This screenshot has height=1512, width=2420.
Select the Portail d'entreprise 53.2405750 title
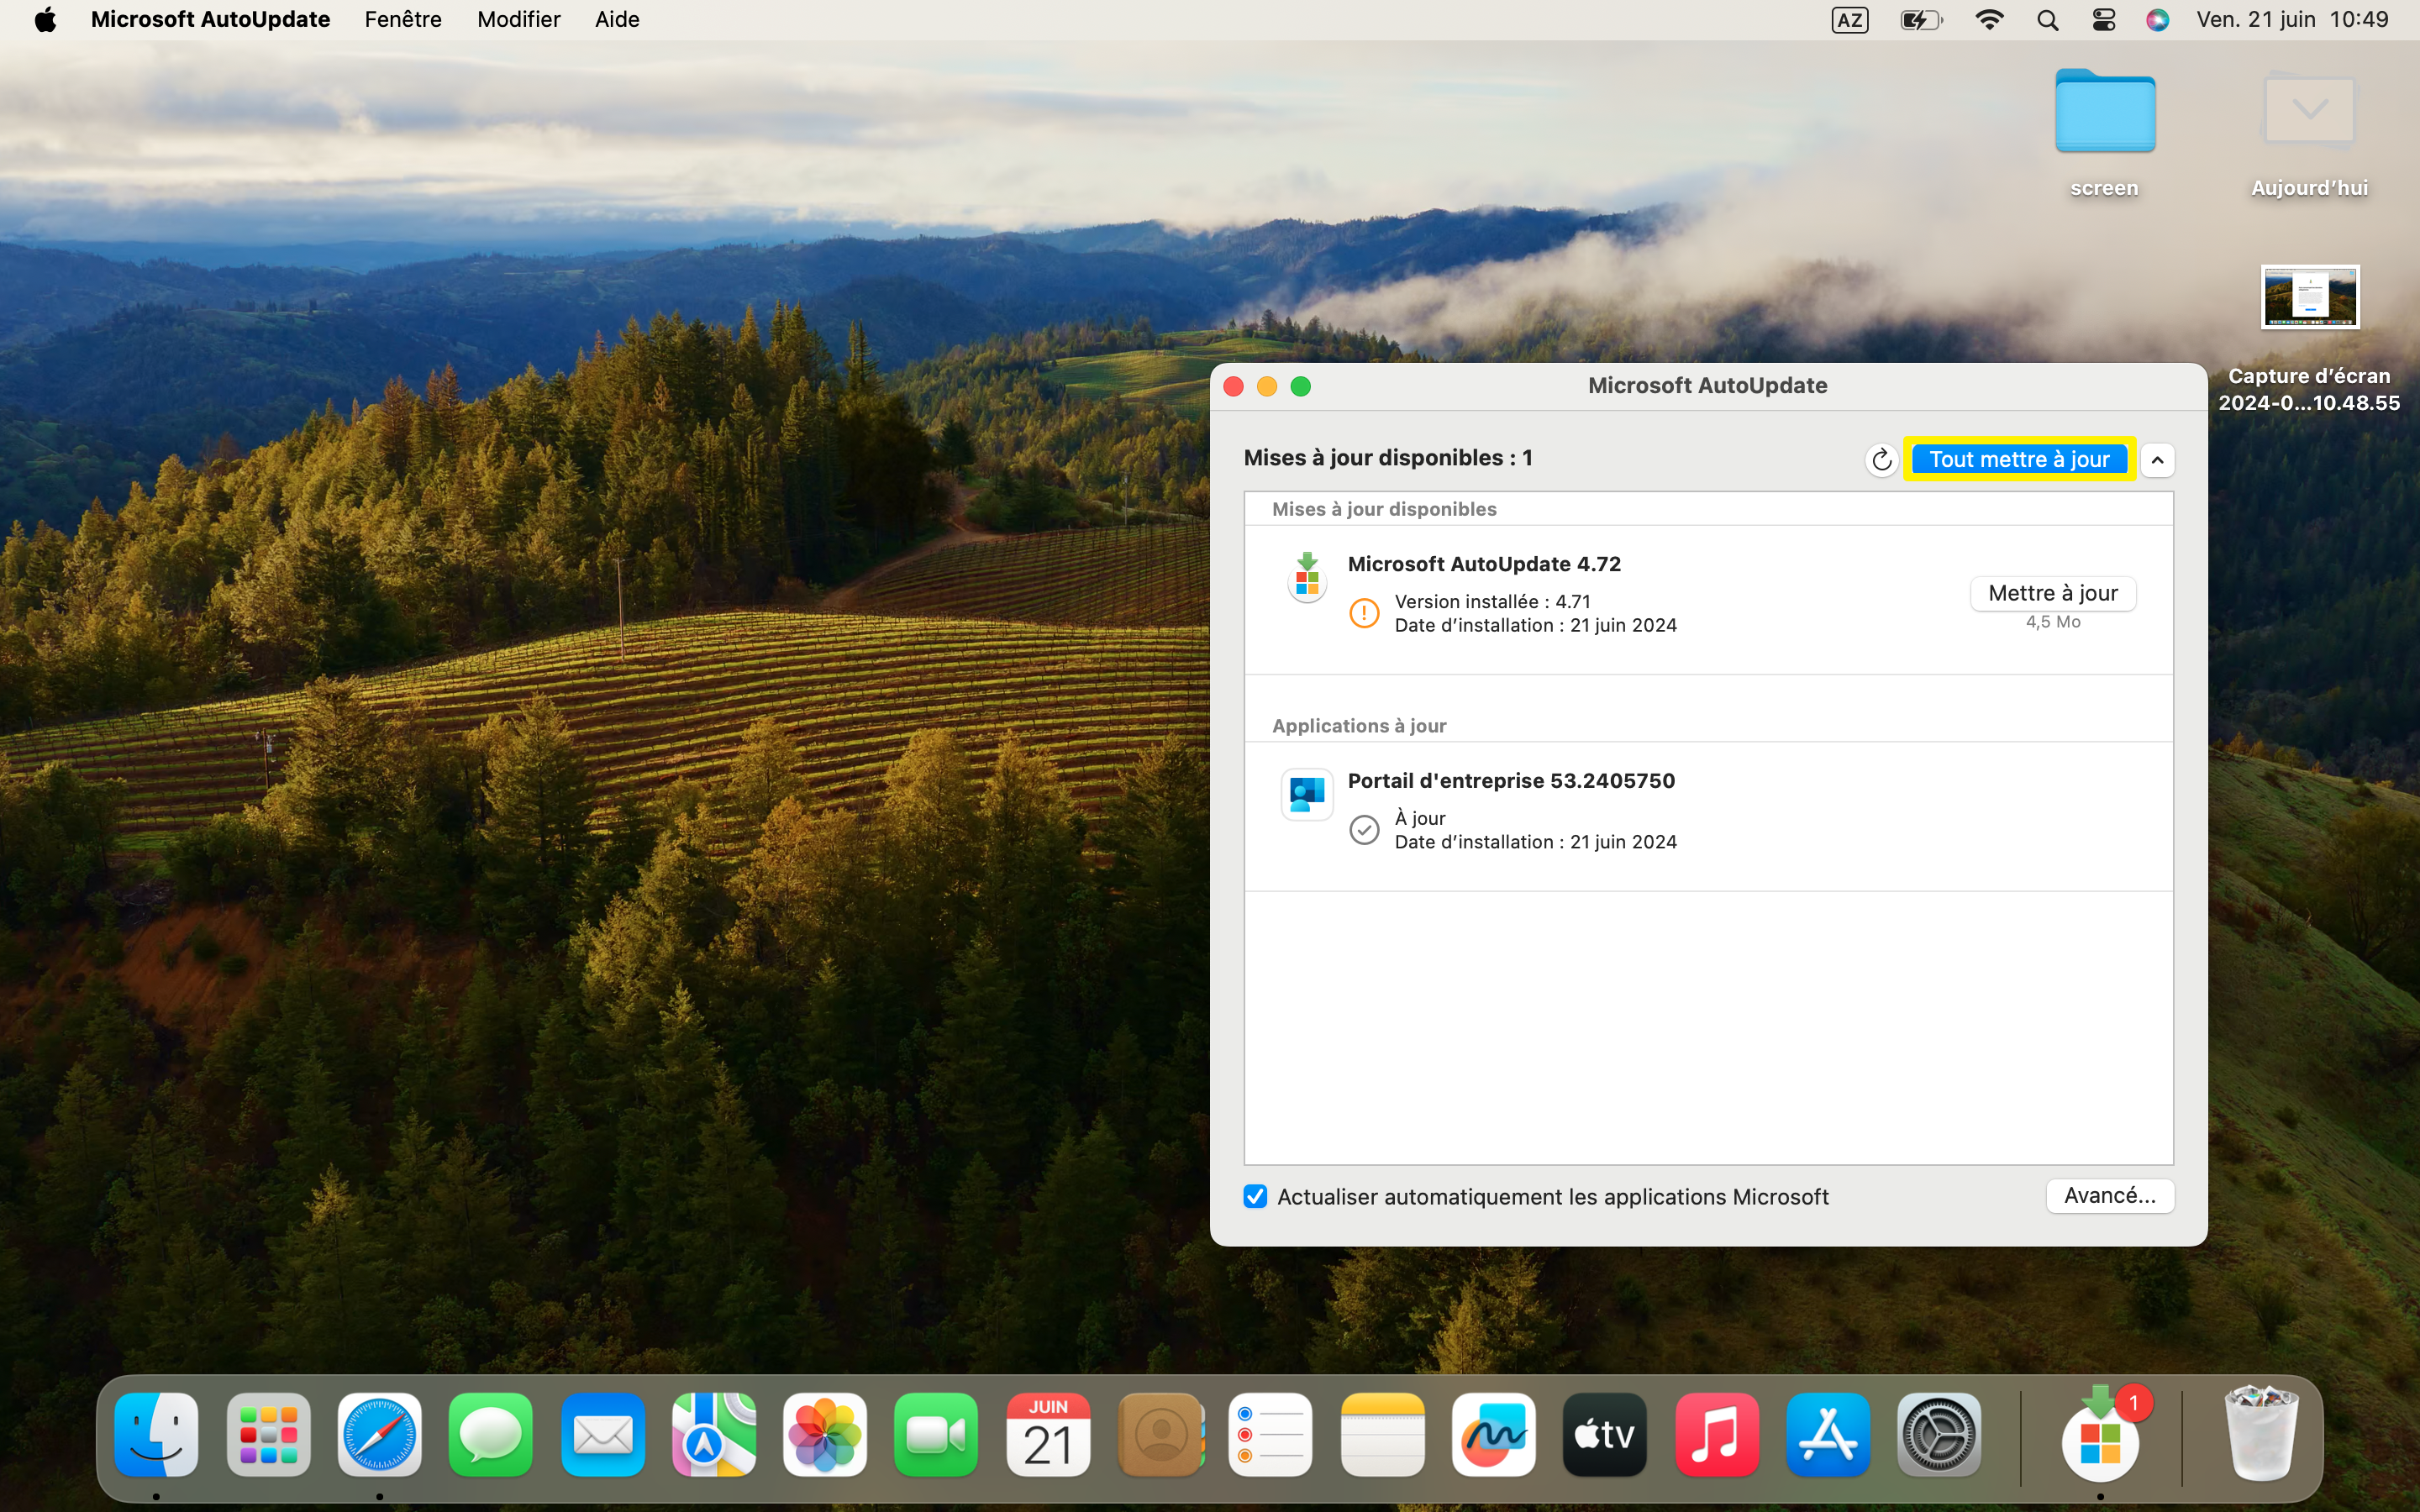[x=1511, y=781]
